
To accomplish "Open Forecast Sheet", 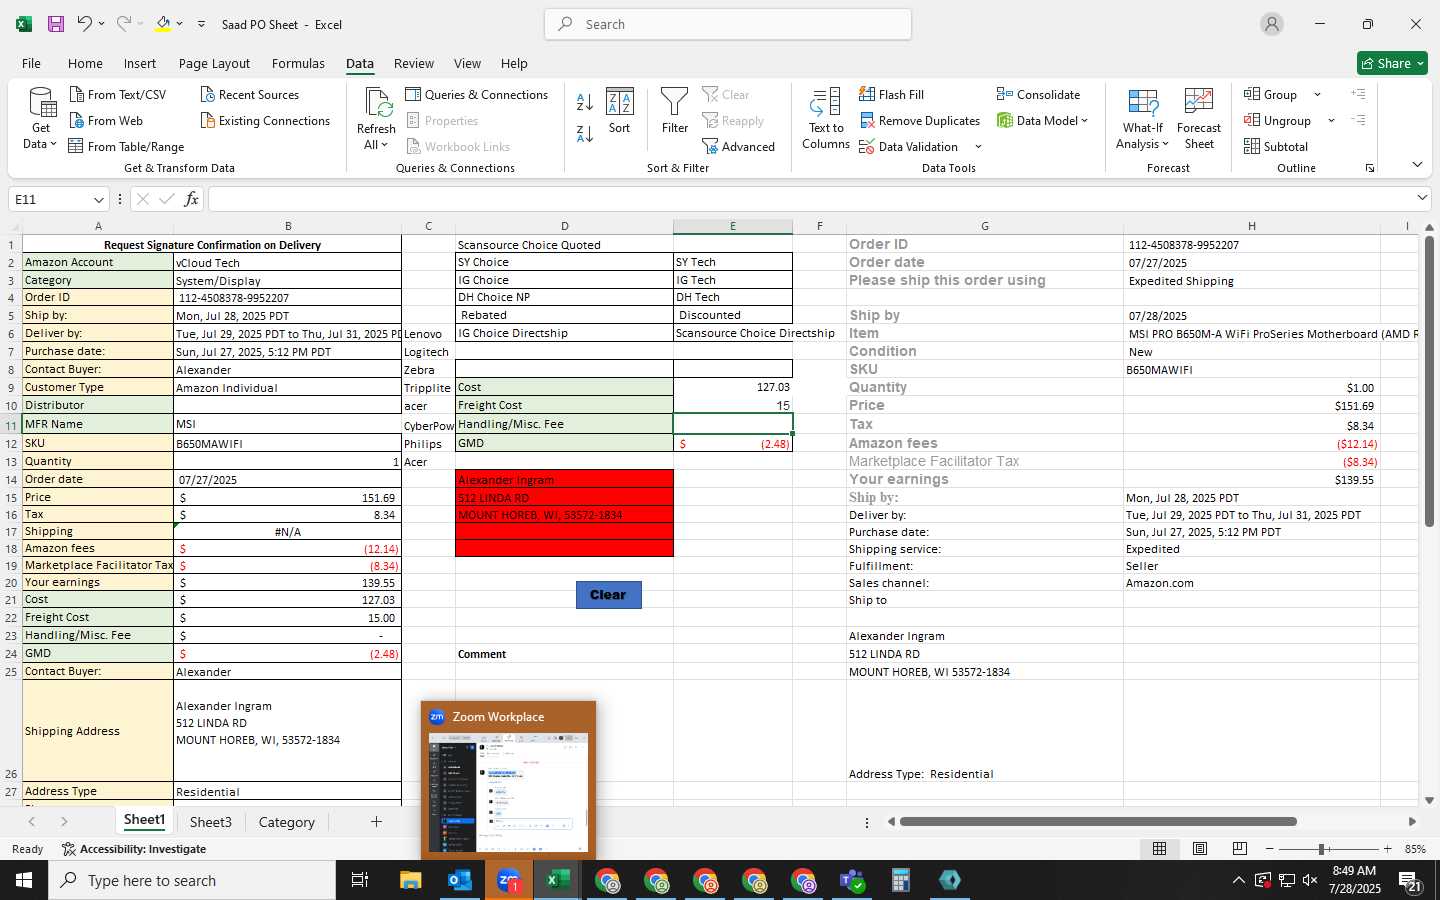I will pyautogui.click(x=1199, y=119).
